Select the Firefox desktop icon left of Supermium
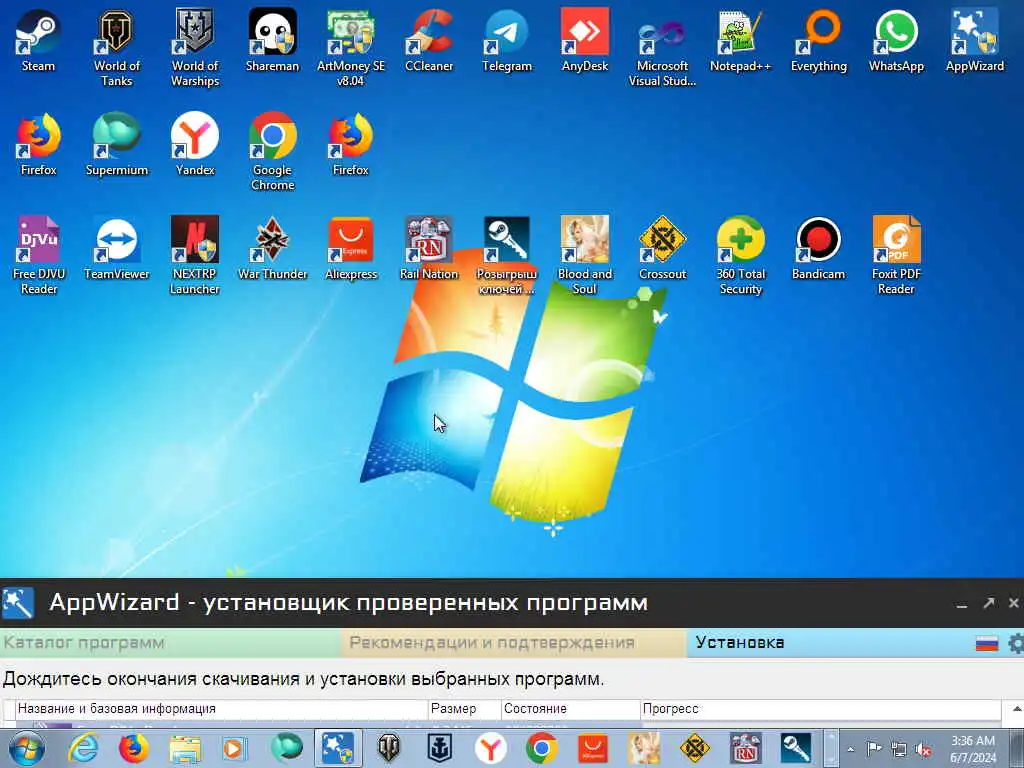 38,144
